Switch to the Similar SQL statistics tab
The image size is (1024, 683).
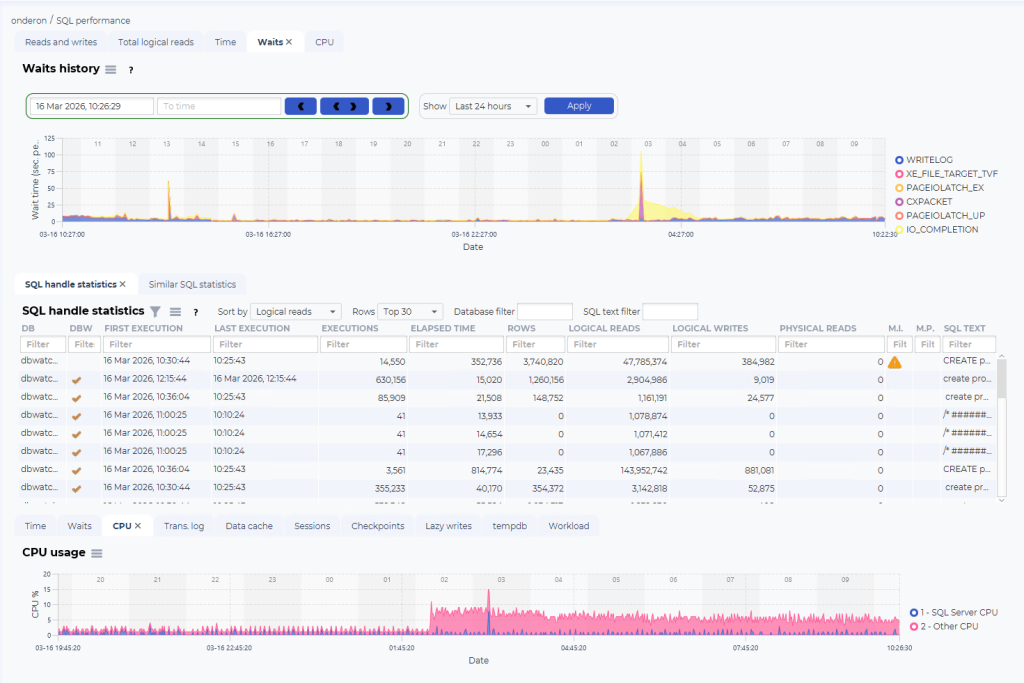192,284
